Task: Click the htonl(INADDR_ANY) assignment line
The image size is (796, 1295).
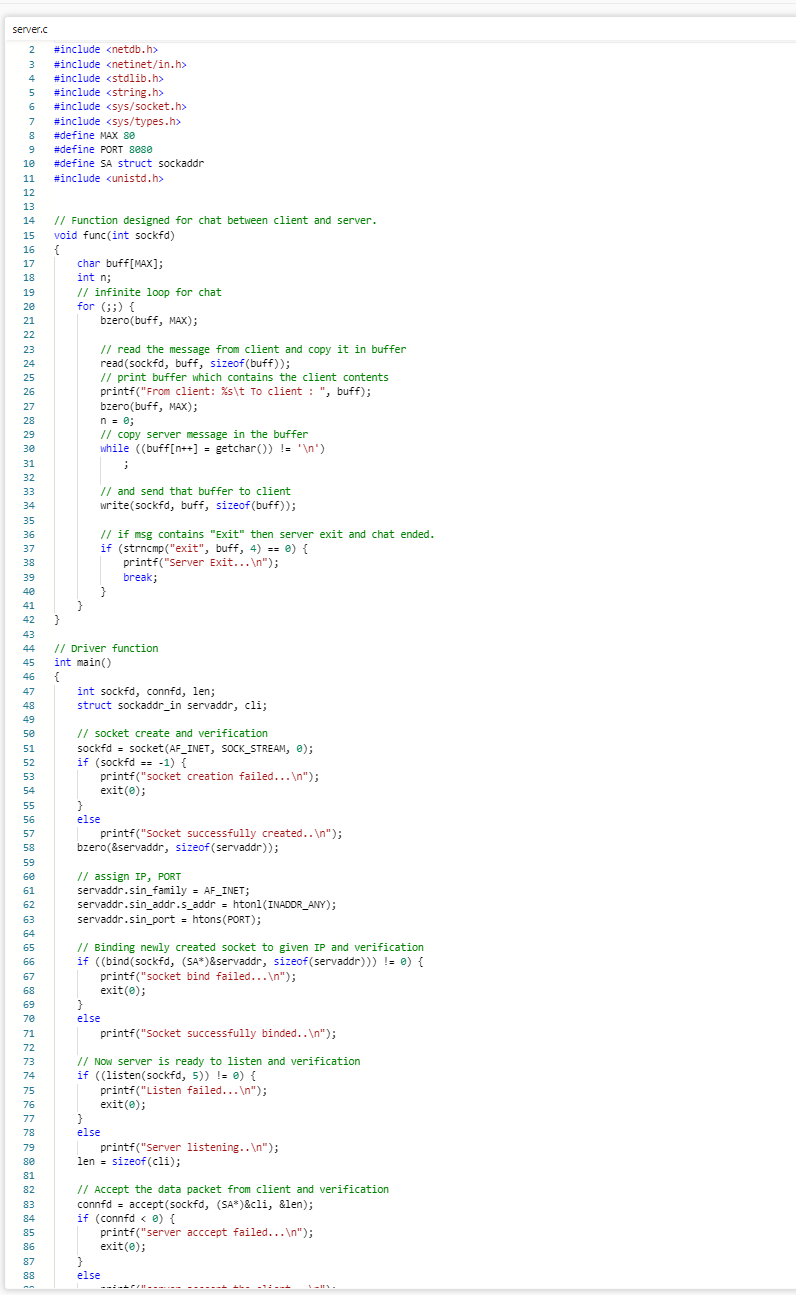Action: pyautogui.click(x=207, y=904)
